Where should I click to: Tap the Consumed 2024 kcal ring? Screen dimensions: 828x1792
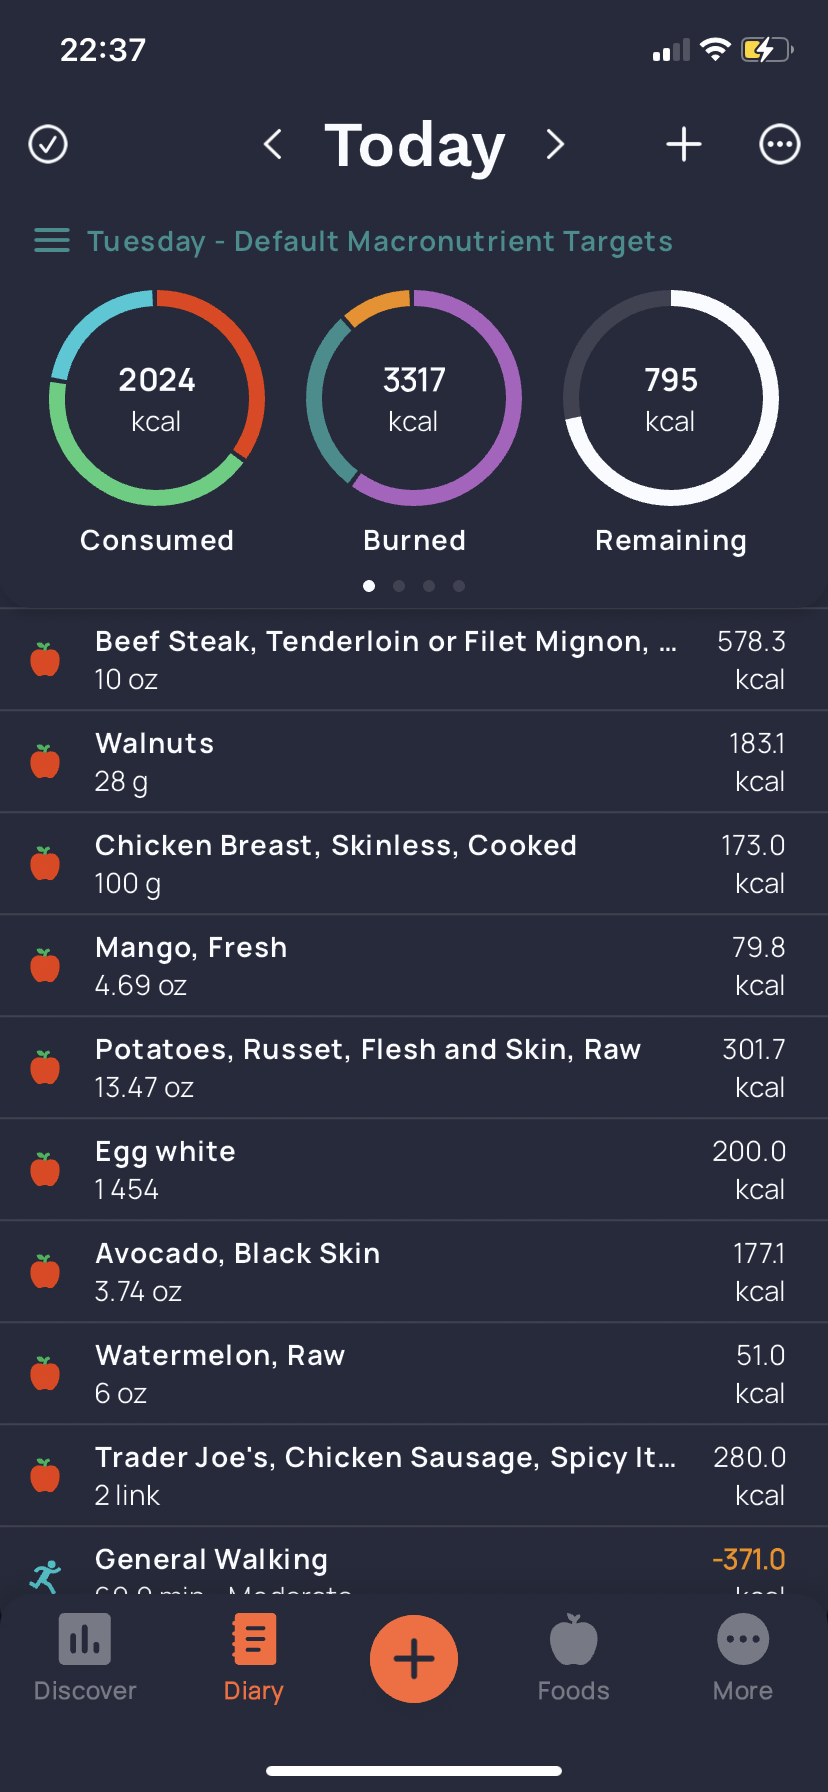[157, 398]
